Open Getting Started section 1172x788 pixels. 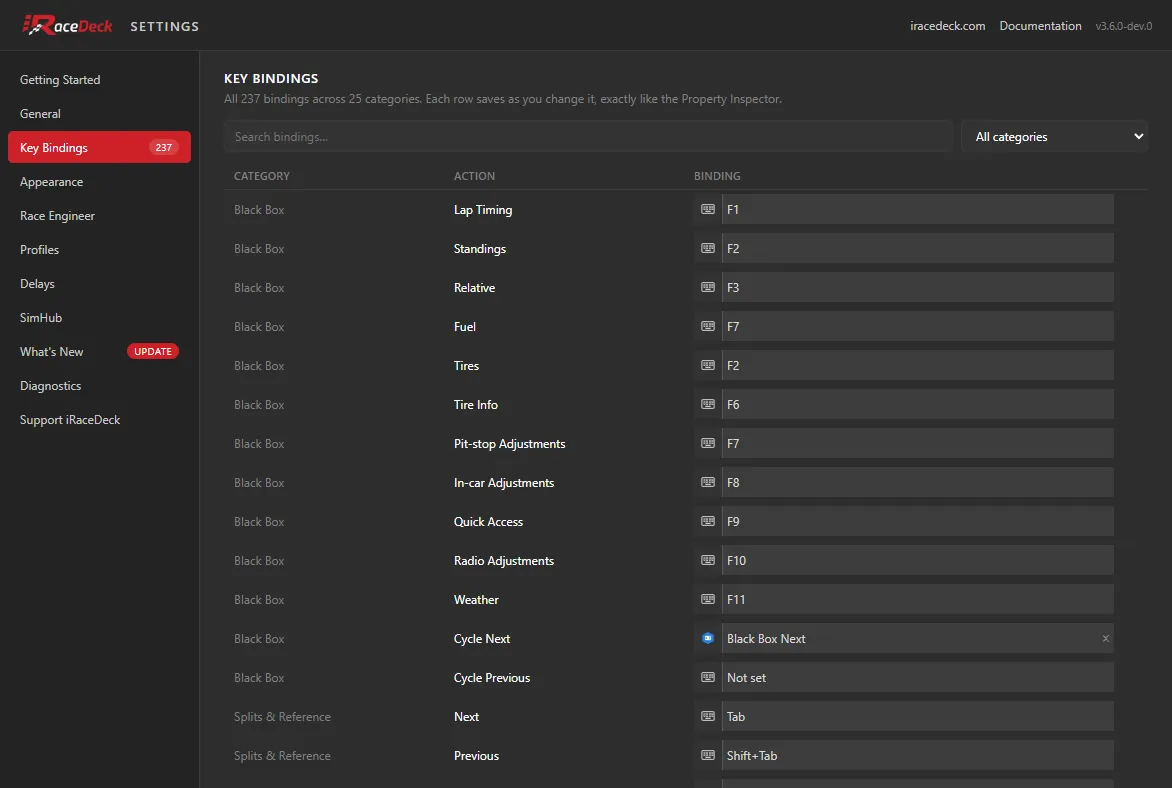point(60,79)
